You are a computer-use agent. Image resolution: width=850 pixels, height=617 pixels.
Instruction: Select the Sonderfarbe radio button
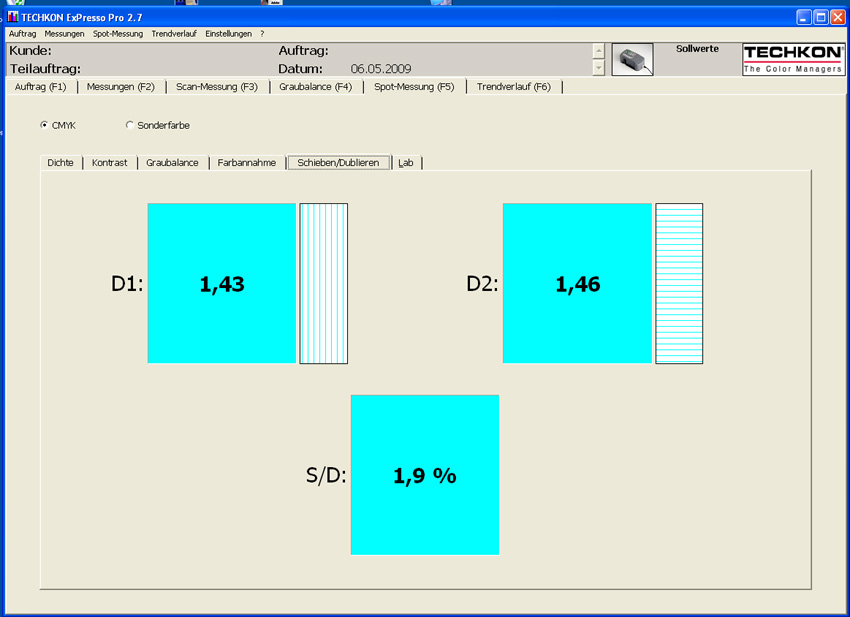(x=130, y=125)
